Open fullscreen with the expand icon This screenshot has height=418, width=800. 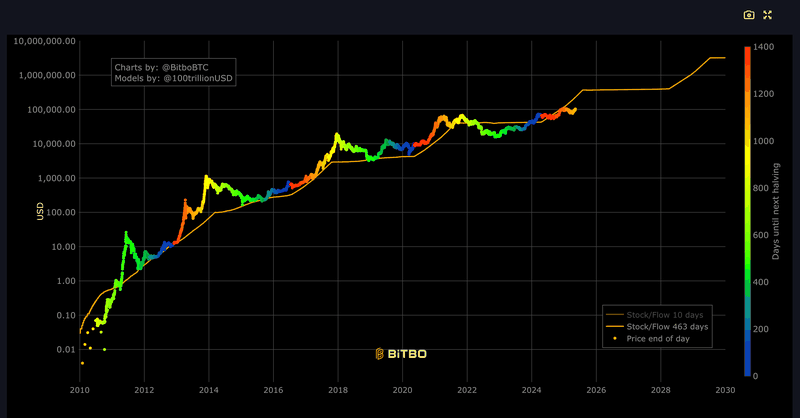(x=767, y=15)
